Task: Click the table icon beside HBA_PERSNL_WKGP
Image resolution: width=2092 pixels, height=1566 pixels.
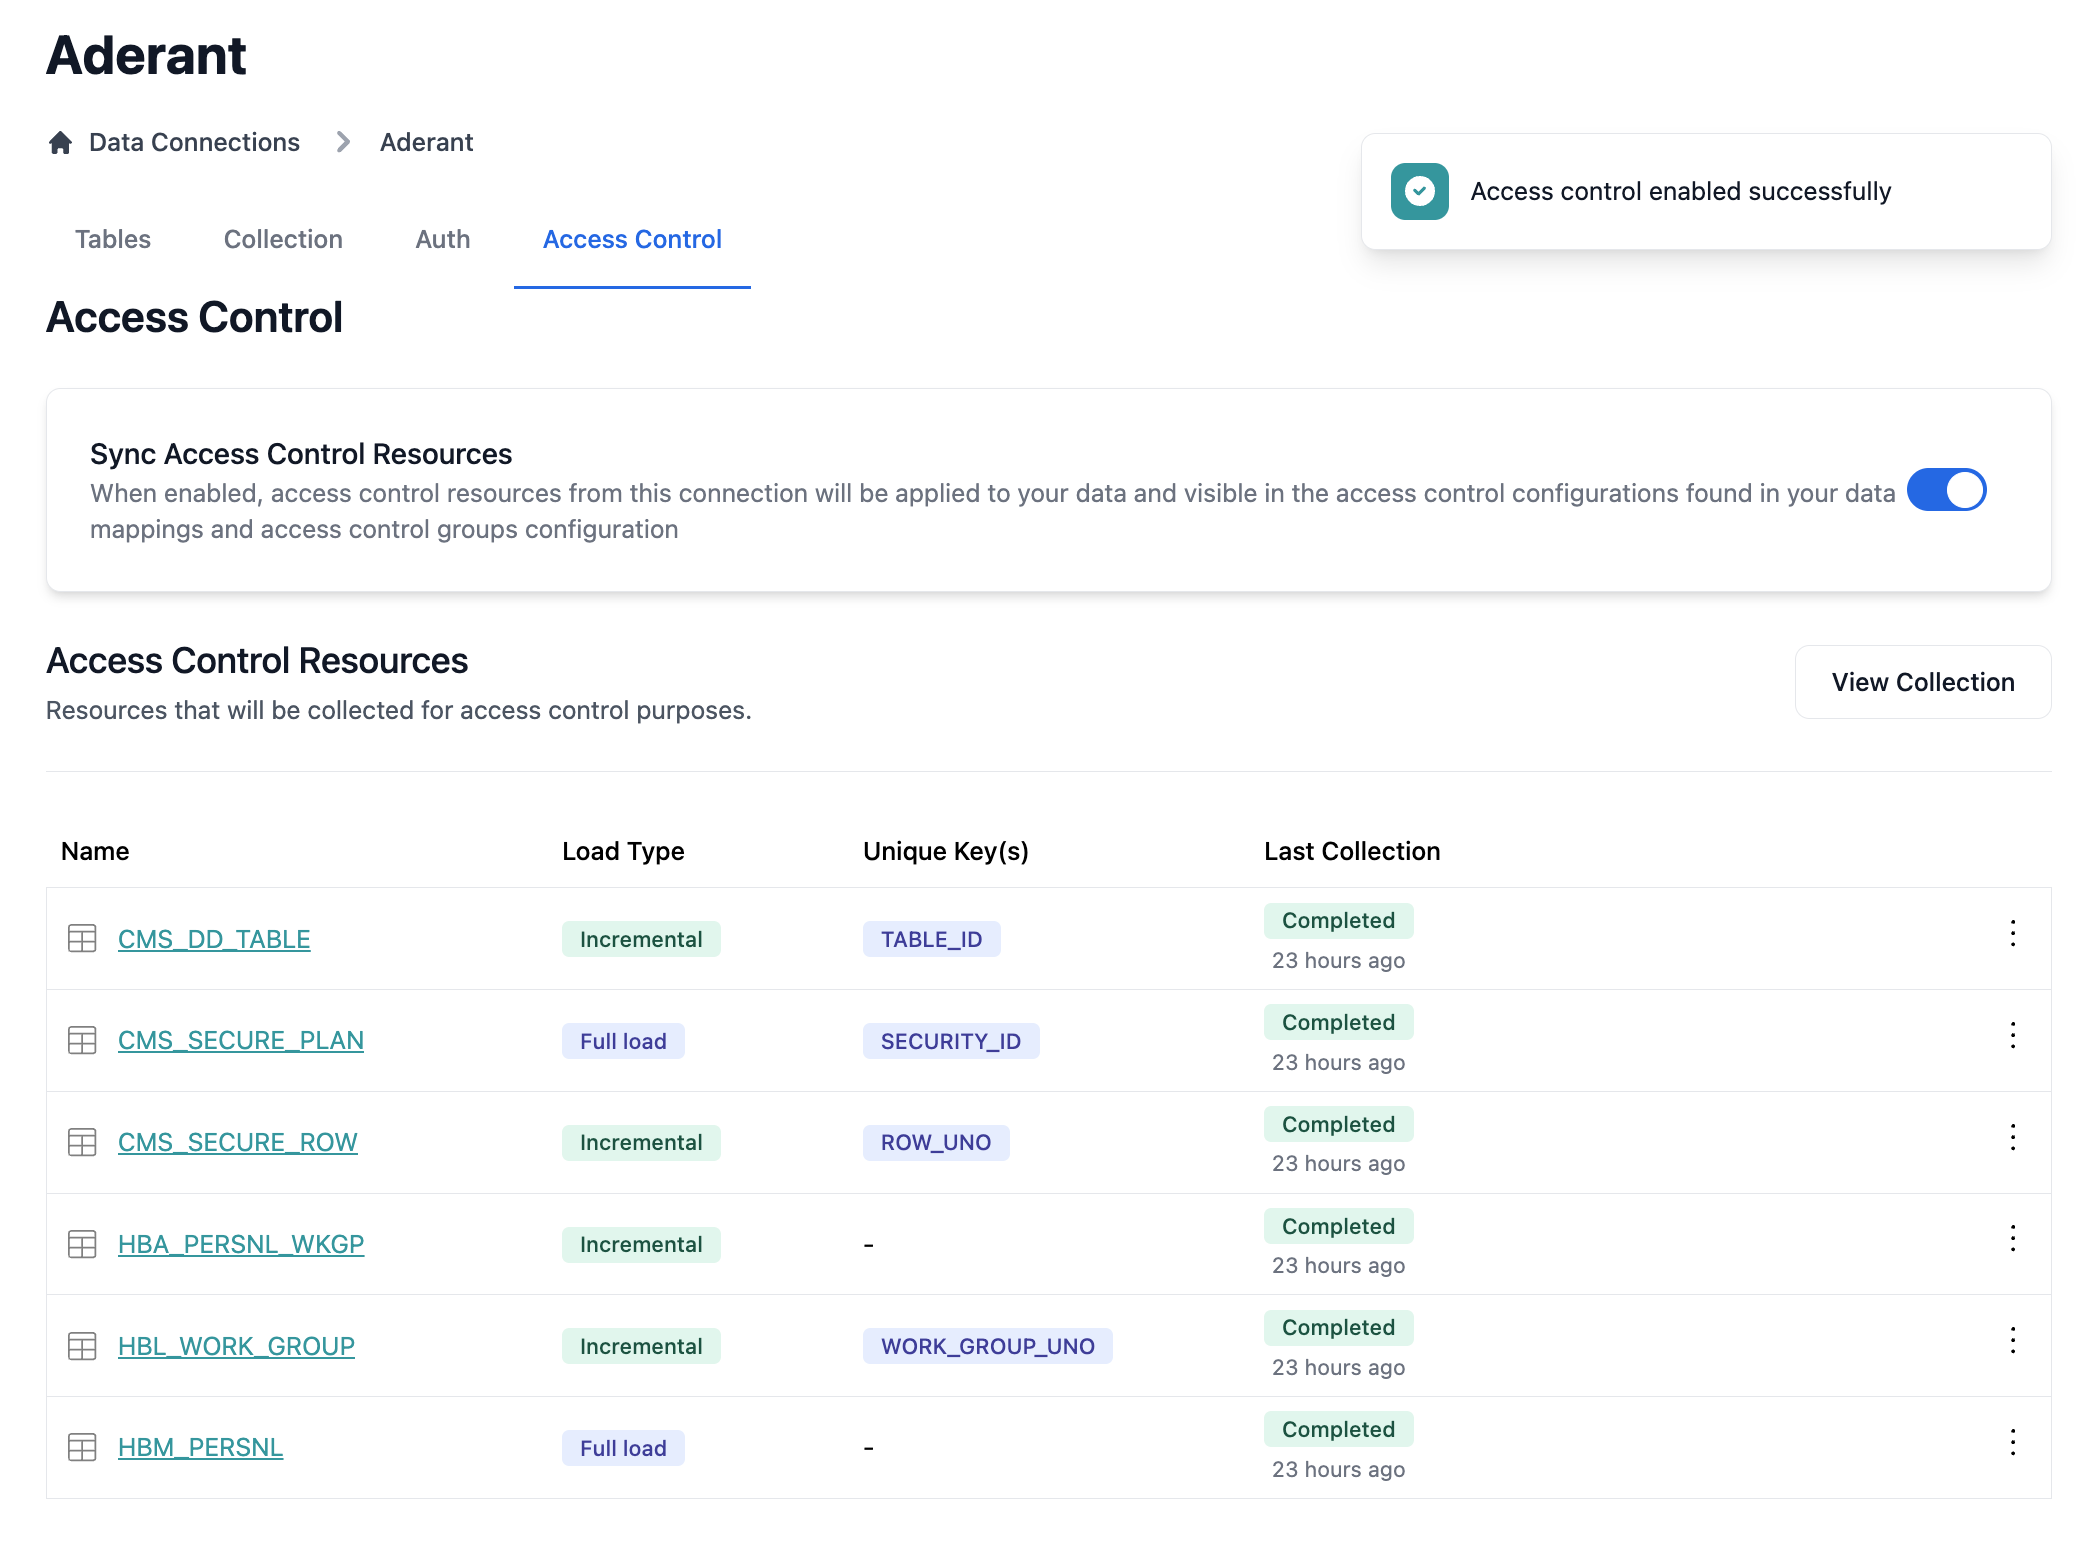Action: coord(82,1244)
